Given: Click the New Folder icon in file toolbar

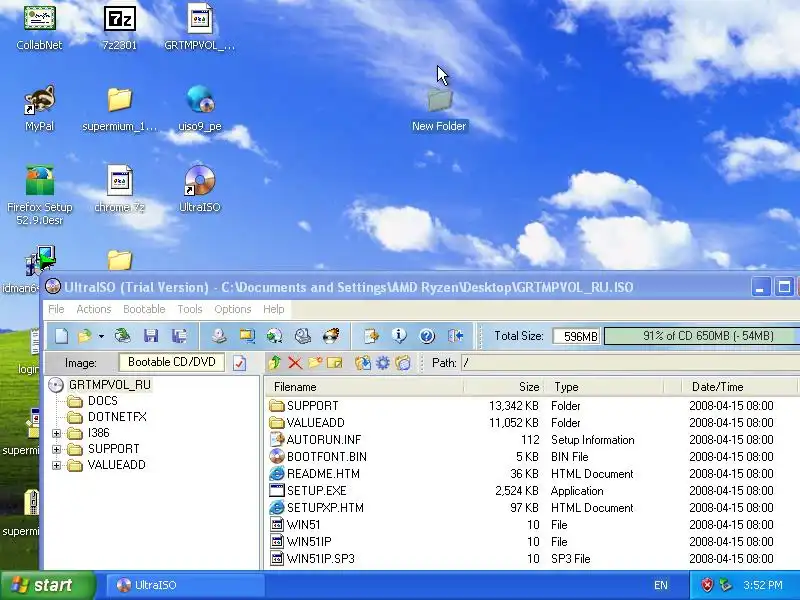Looking at the screenshot, I should (315, 363).
